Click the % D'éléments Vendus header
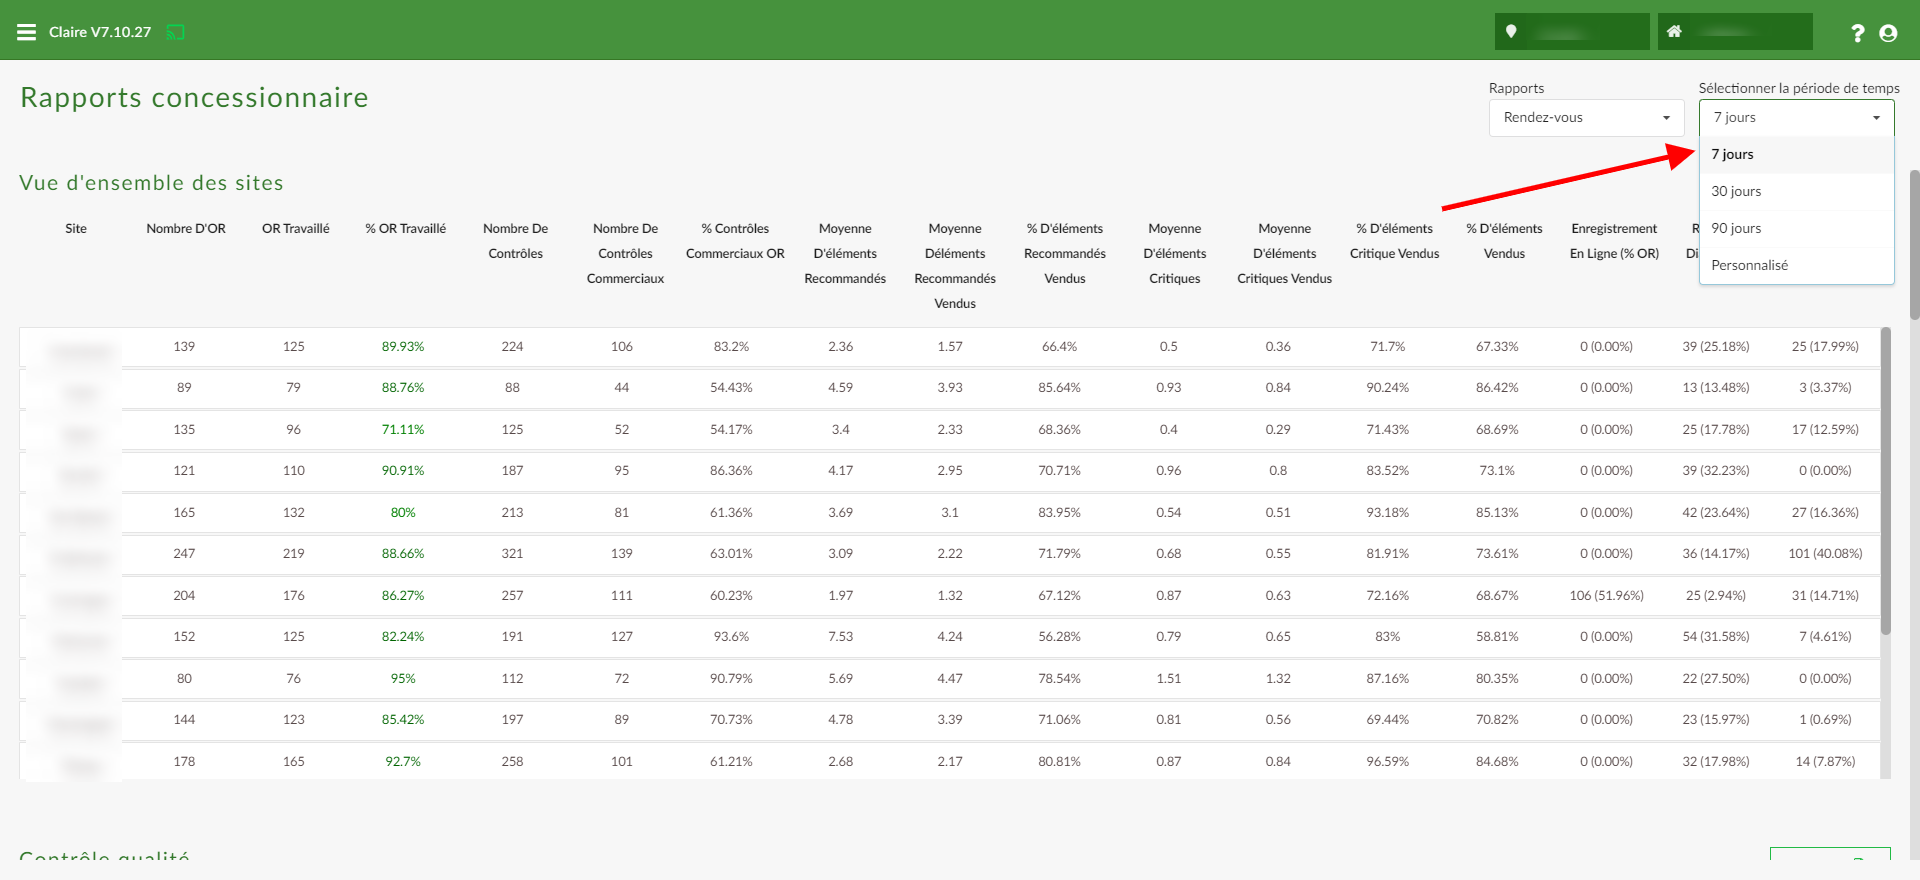This screenshot has width=1920, height=880. tap(1504, 241)
